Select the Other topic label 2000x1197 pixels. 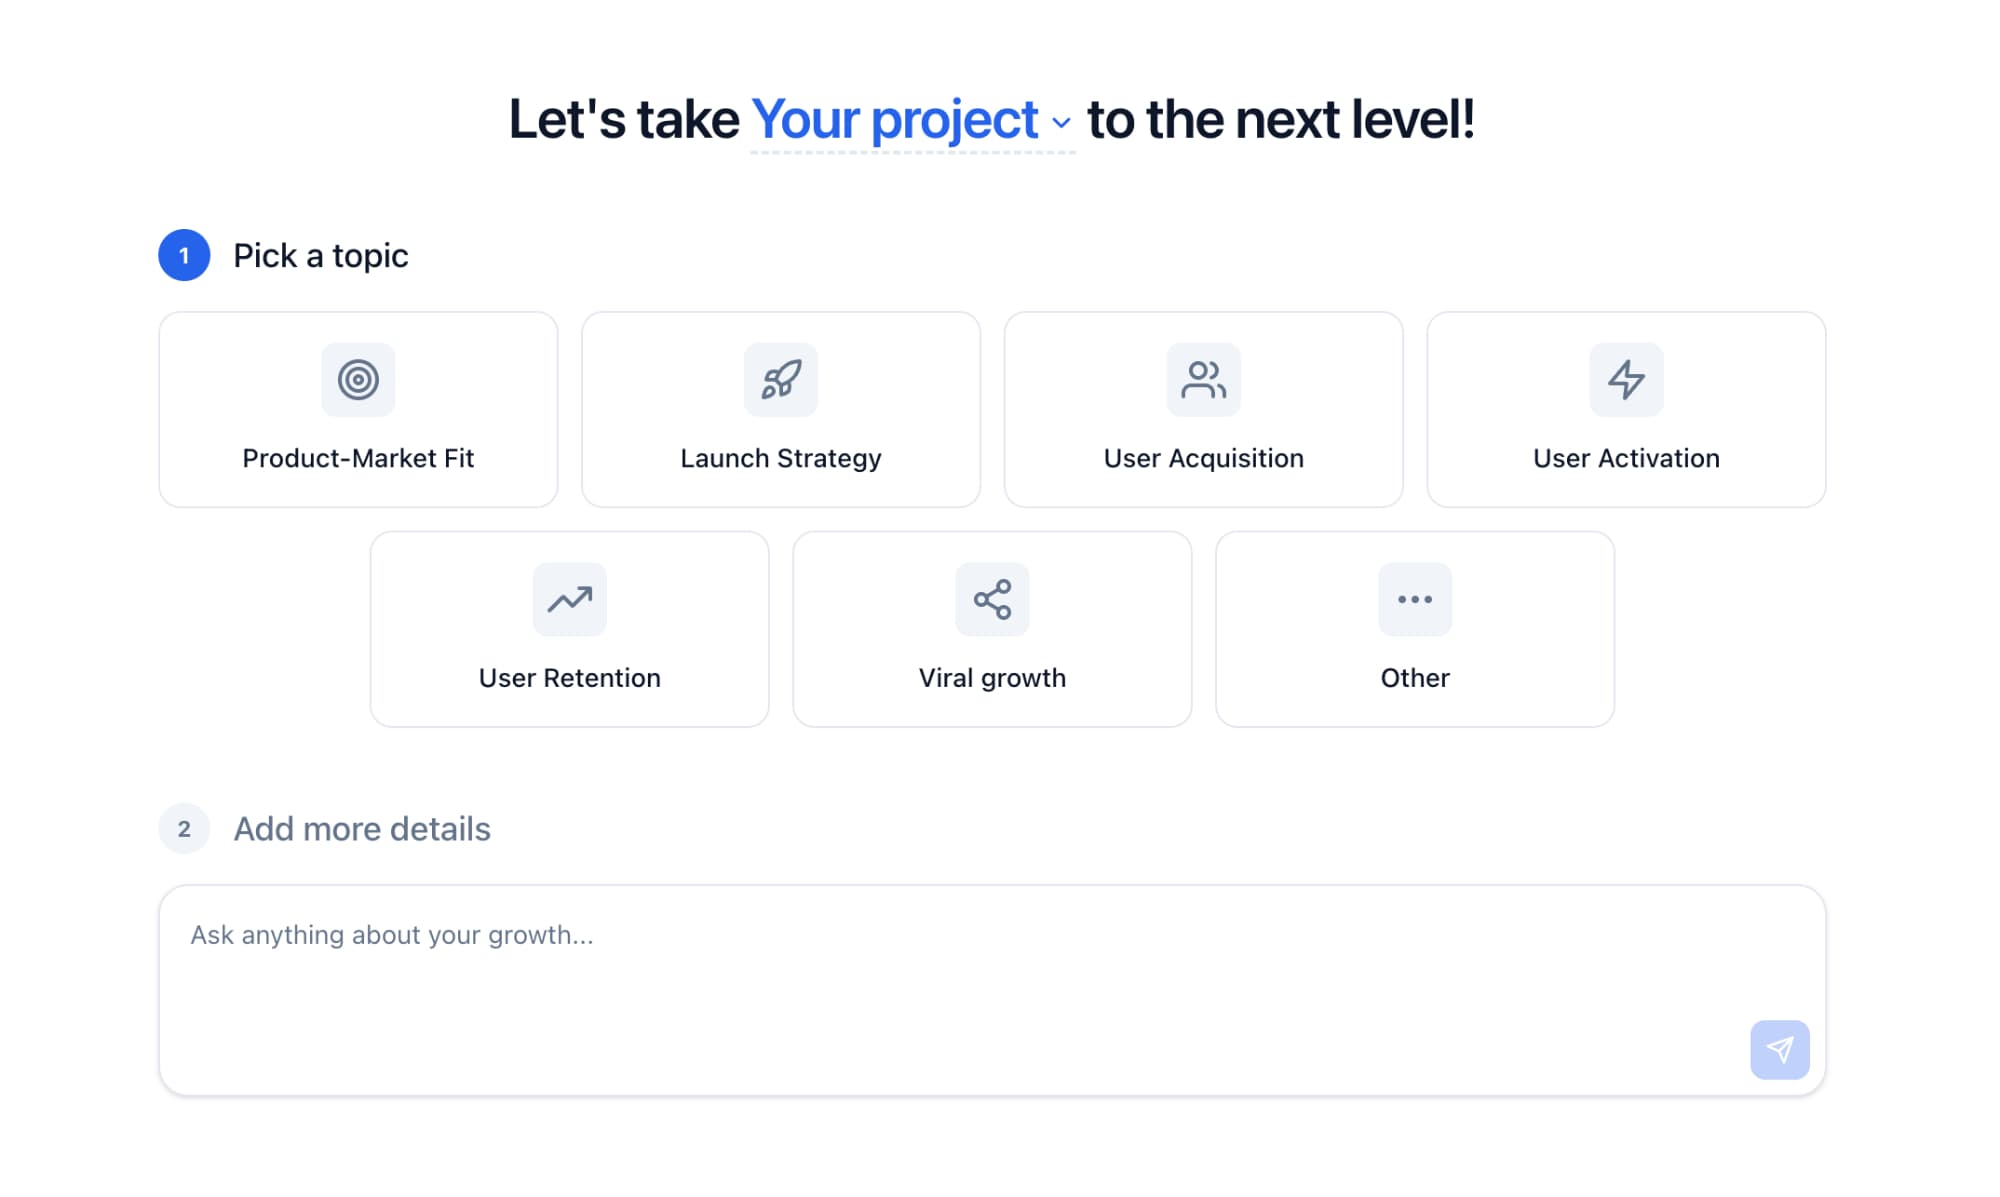pyautogui.click(x=1414, y=678)
